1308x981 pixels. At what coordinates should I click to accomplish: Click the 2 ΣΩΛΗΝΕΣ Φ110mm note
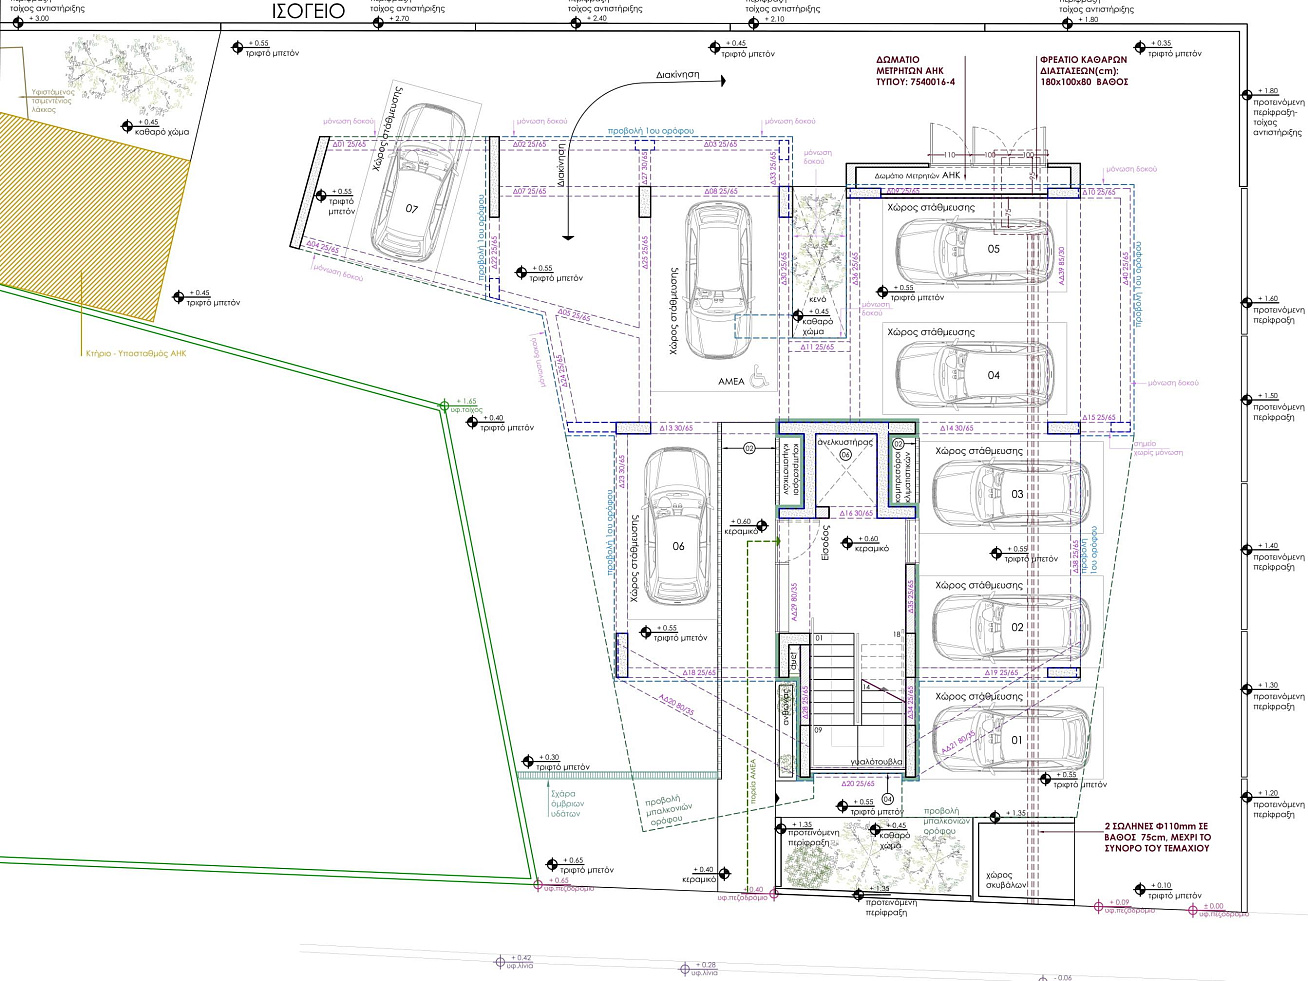[1158, 837]
